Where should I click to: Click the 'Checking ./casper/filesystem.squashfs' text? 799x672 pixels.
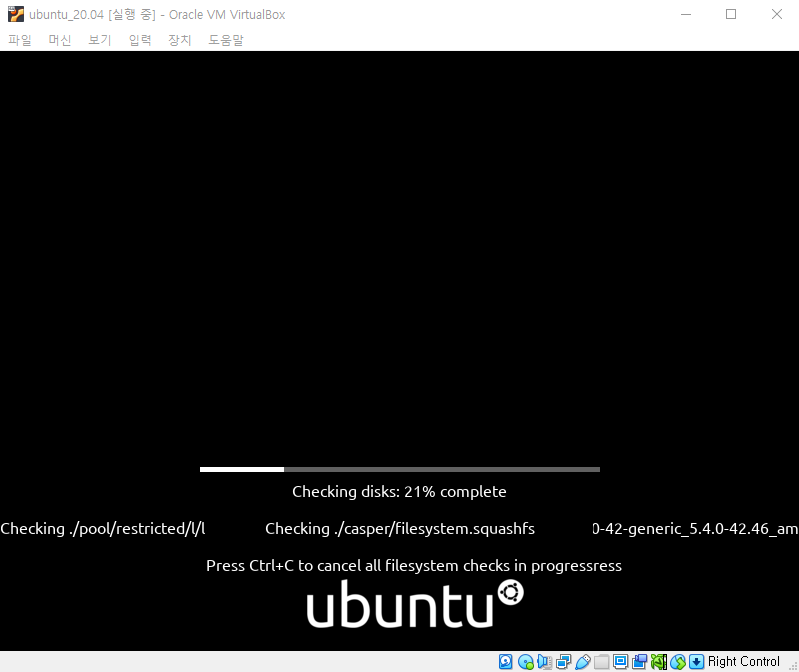tap(400, 529)
